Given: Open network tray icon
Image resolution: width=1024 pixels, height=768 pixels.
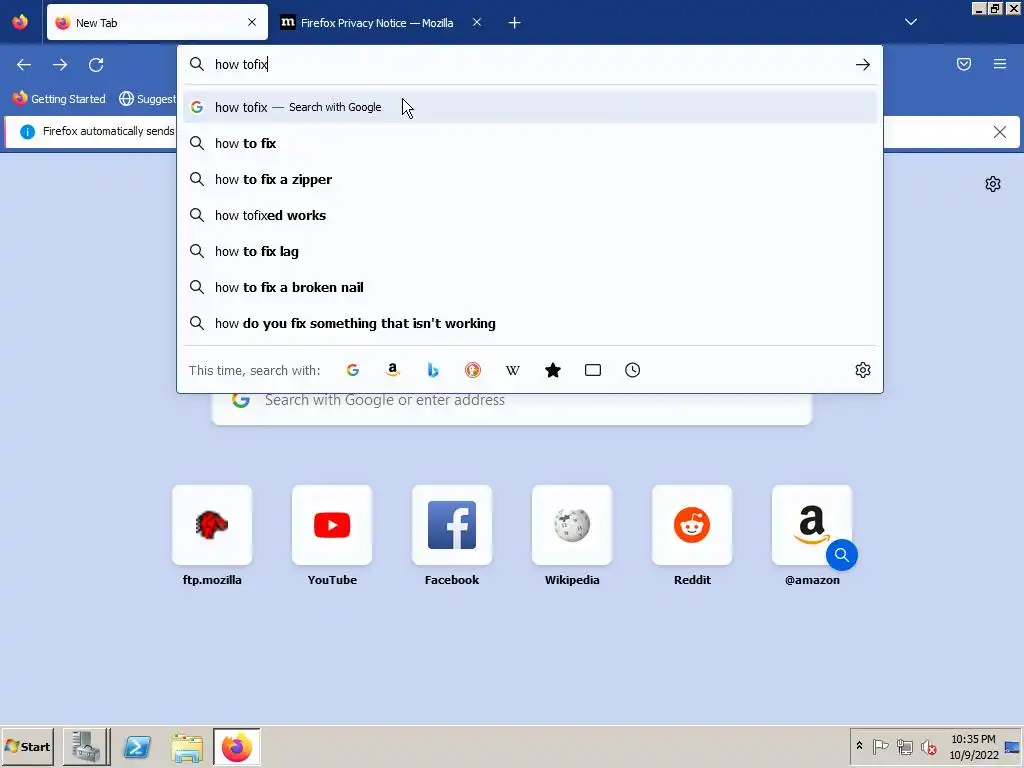Looking at the screenshot, I should point(904,746).
